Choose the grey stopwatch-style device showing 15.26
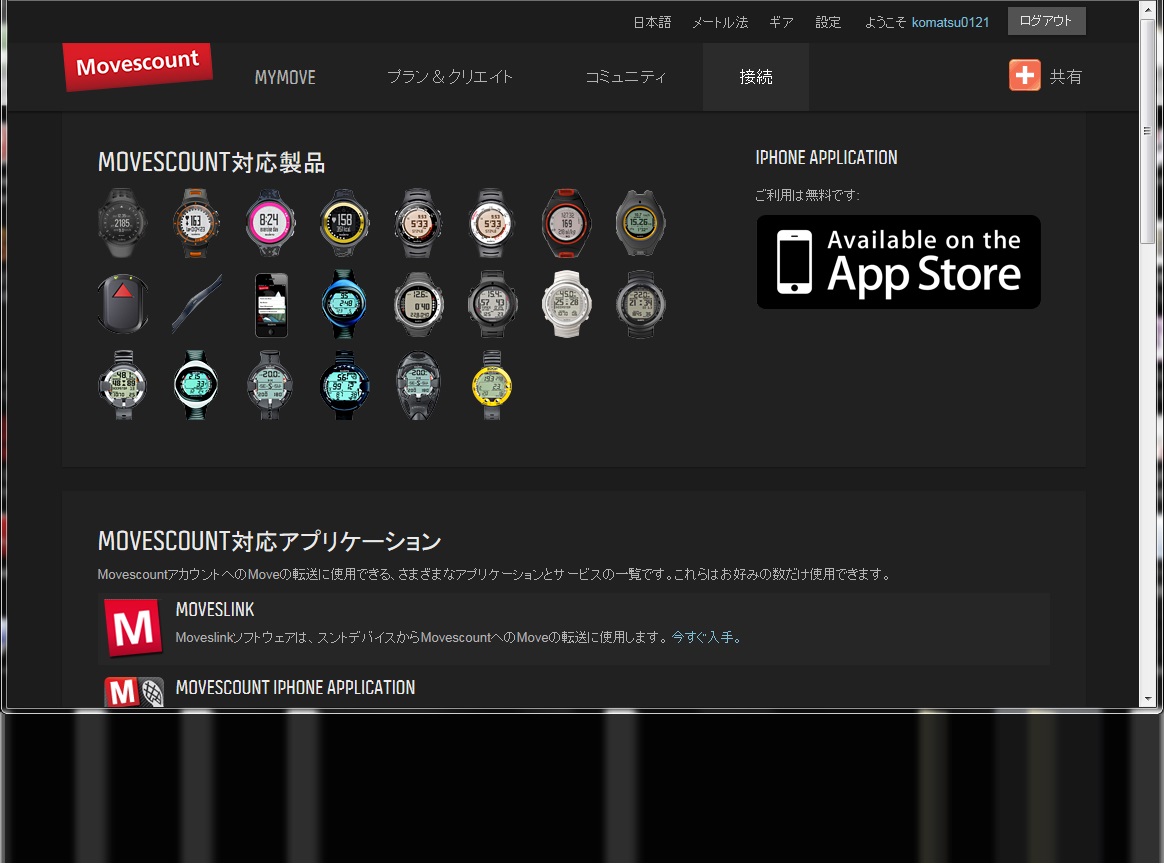This screenshot has height=864, width=1164. [641, 223]
